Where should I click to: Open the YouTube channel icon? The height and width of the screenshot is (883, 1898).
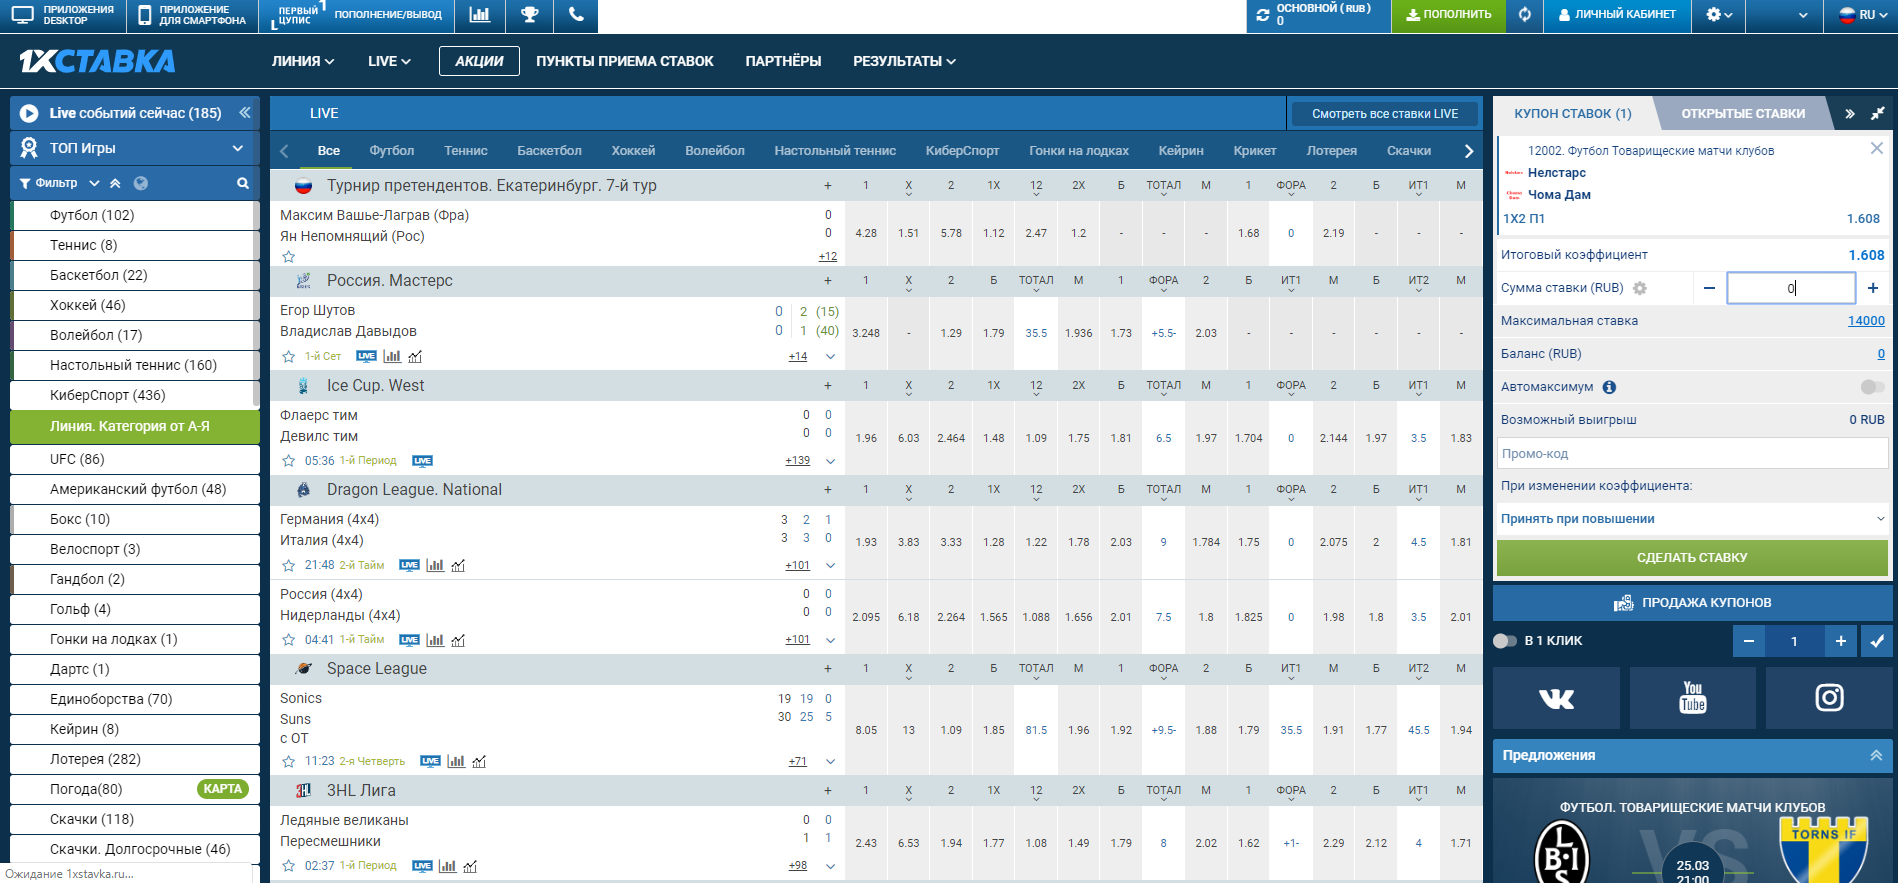coord(1692,698)
